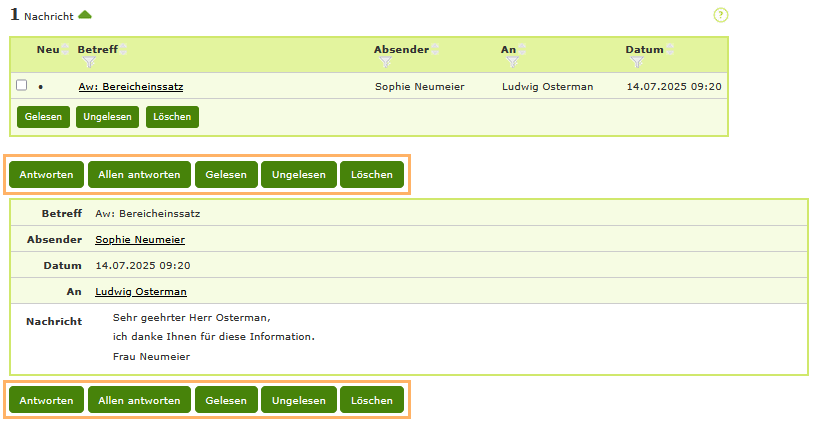Open the Datum column filter
814x422 pixels.
(x=636, y=62)
